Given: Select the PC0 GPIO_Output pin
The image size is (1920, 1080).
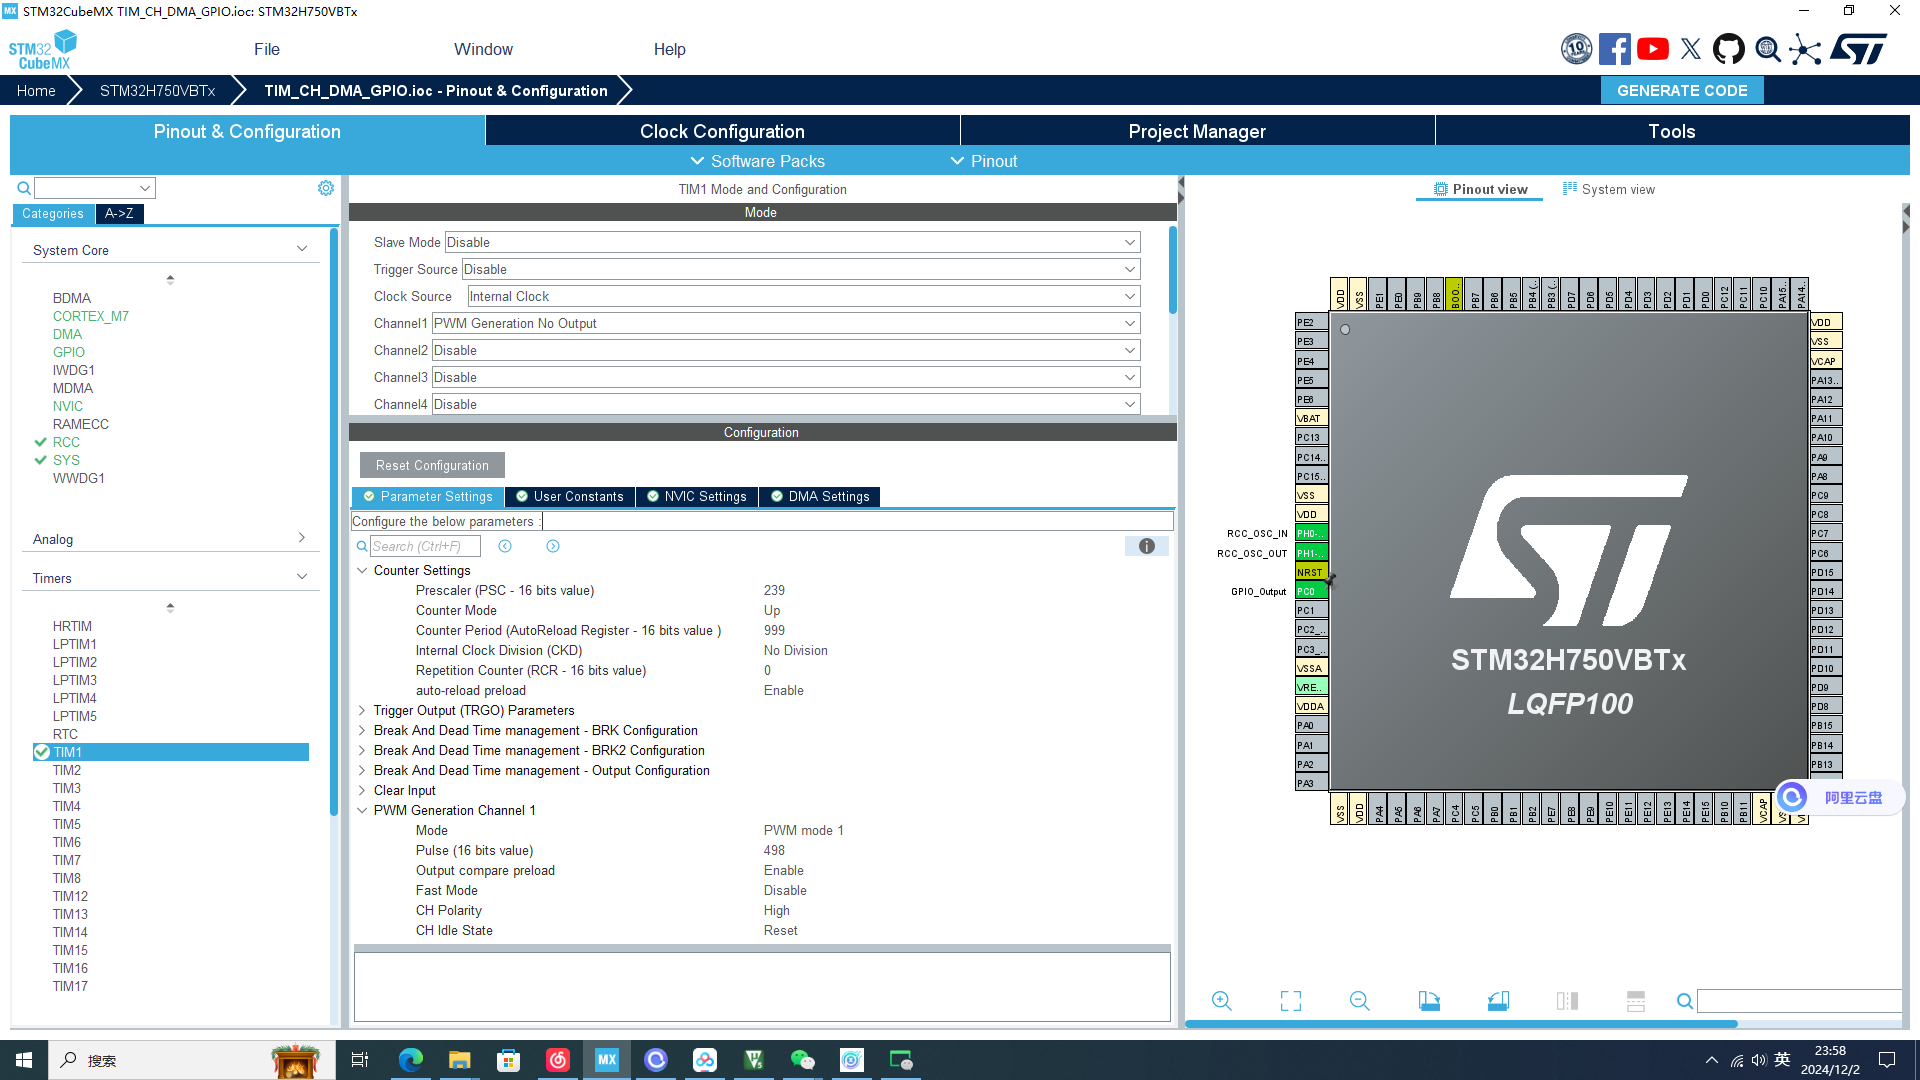Looking at the screenshot, I should [x=1311, y=591].
